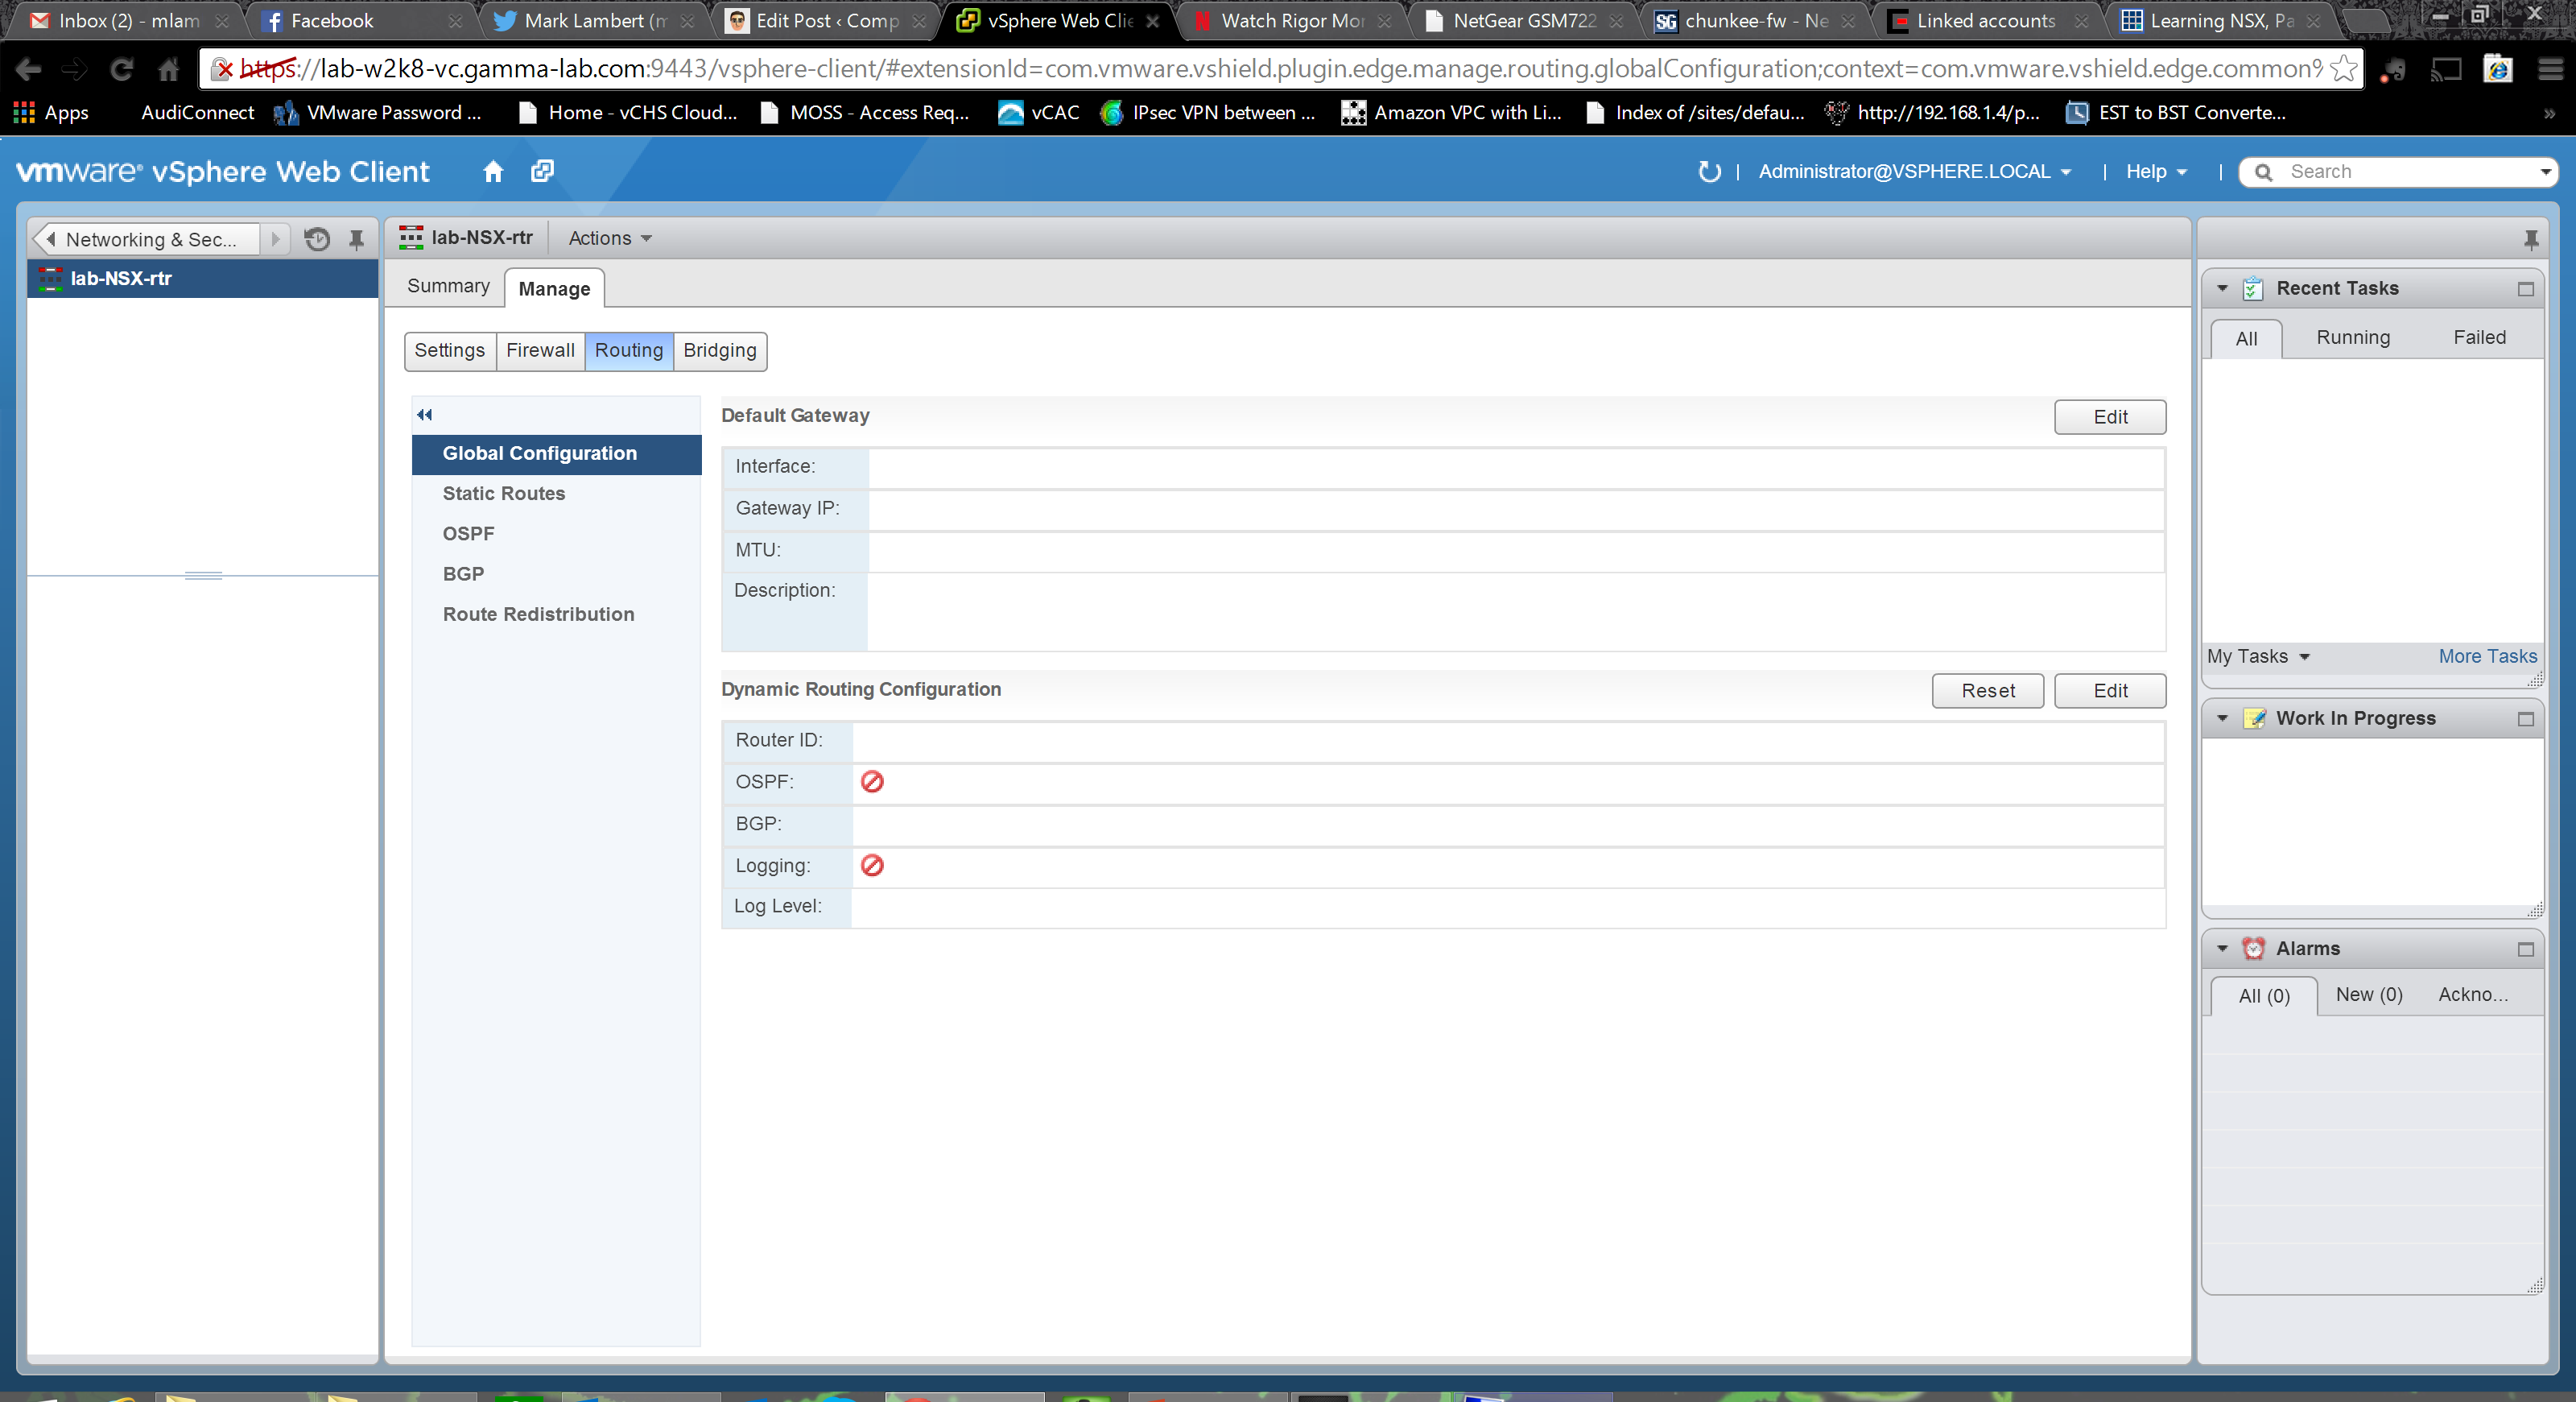Open the My Tasks dropdown
Screen dimensions: 2576x1402
tap(2257, 656)
